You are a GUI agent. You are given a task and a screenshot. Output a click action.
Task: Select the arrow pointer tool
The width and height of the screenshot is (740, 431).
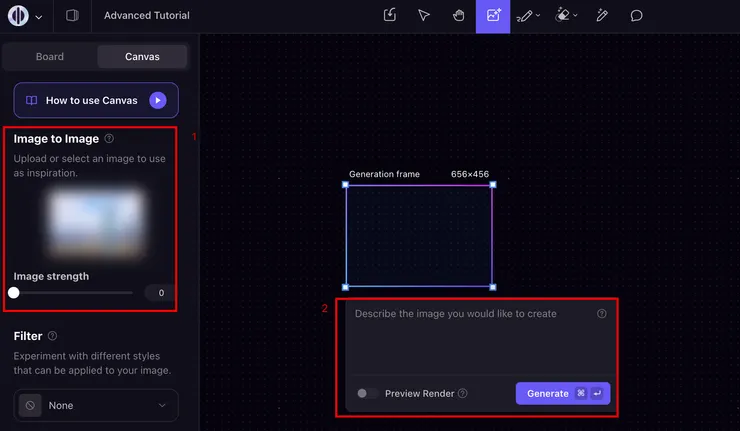click(424, 16)
